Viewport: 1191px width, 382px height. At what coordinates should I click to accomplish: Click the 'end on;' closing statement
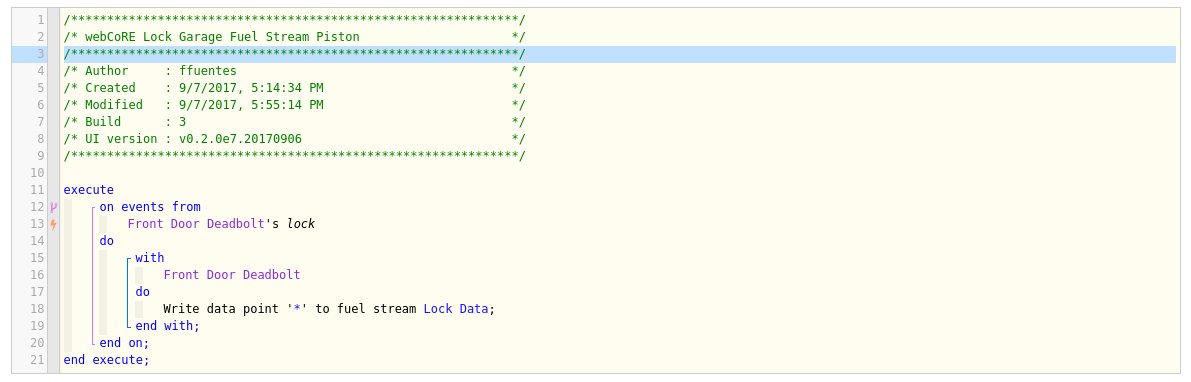[x=125, y=343]
